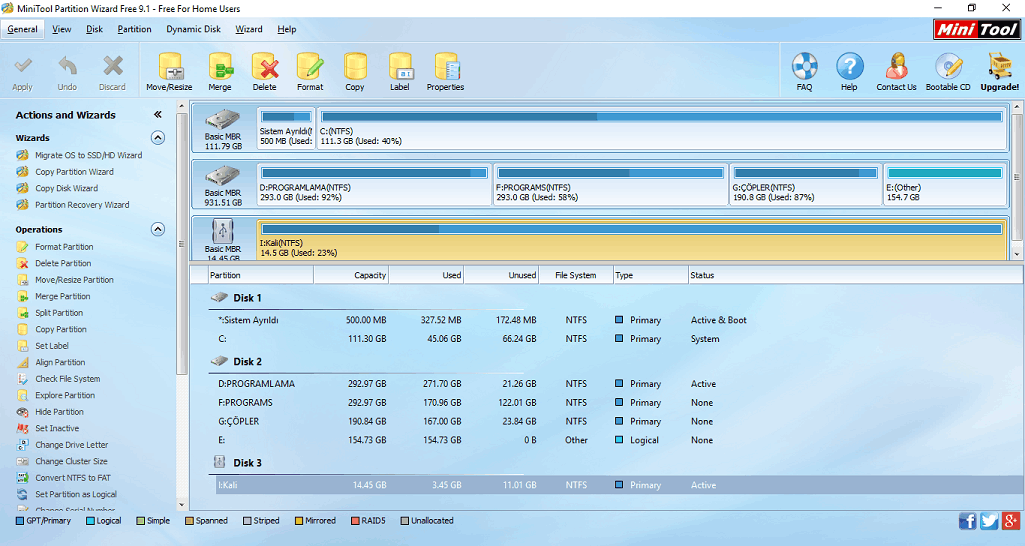Select E:(Other) partition block in disk map
The width and height of the screenshot is (1025, 546).
945,184
